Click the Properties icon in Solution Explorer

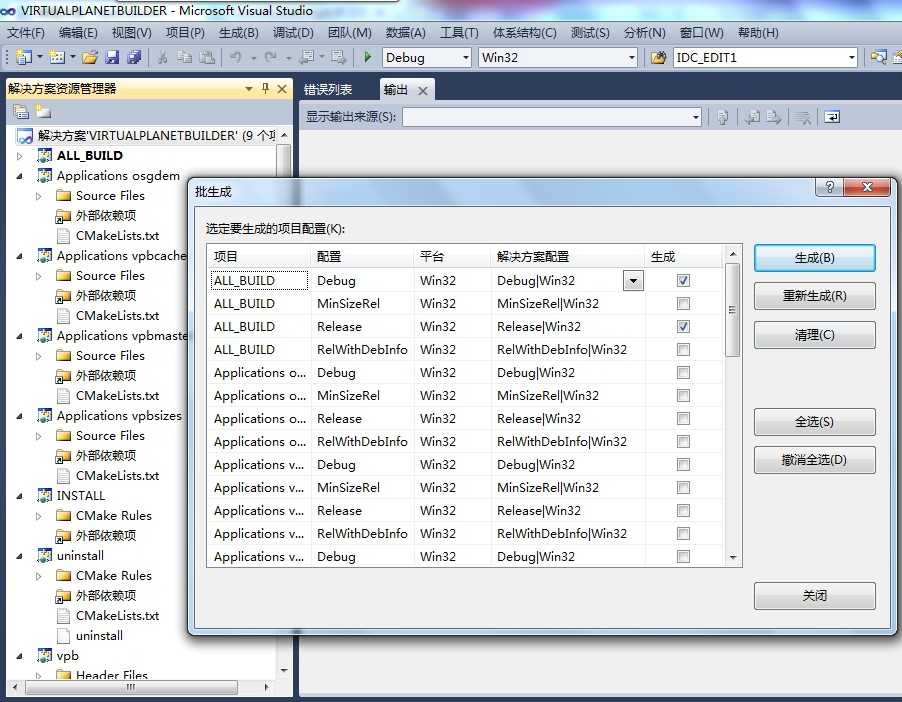click(x=22, y=112)
